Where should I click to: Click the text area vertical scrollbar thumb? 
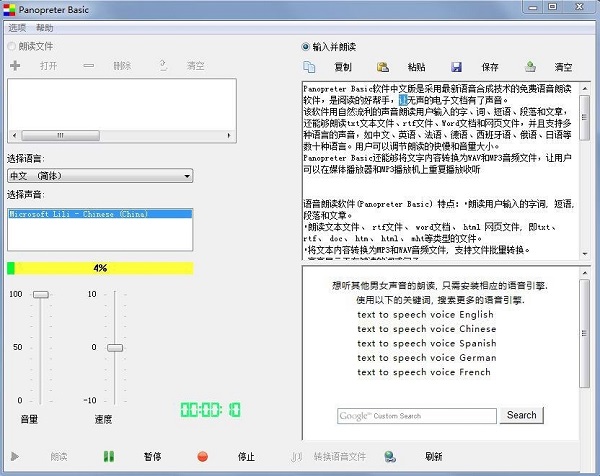tap(584, 118)
